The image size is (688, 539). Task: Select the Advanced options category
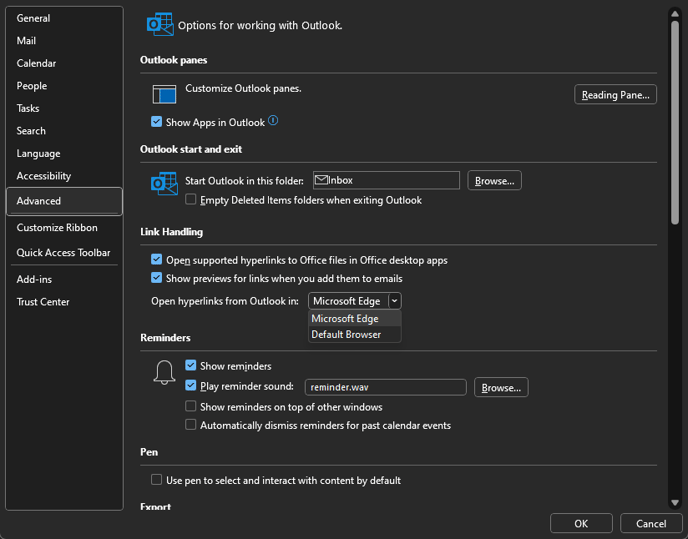64,201
